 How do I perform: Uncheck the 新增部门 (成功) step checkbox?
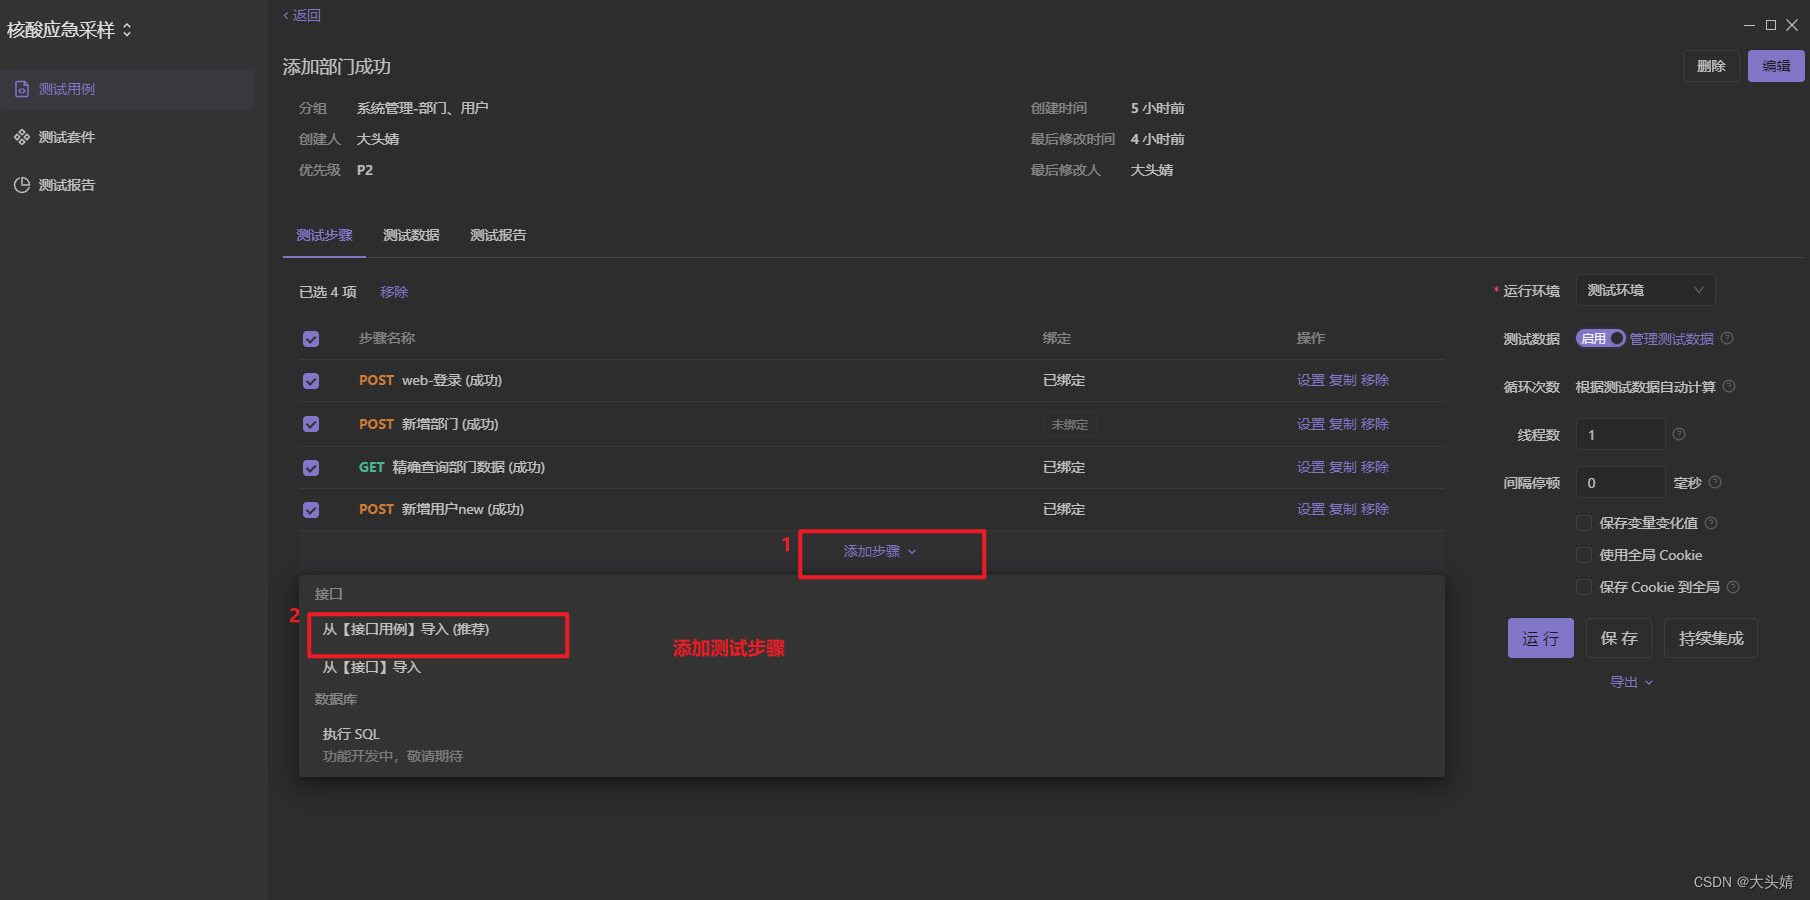(311, 424)
